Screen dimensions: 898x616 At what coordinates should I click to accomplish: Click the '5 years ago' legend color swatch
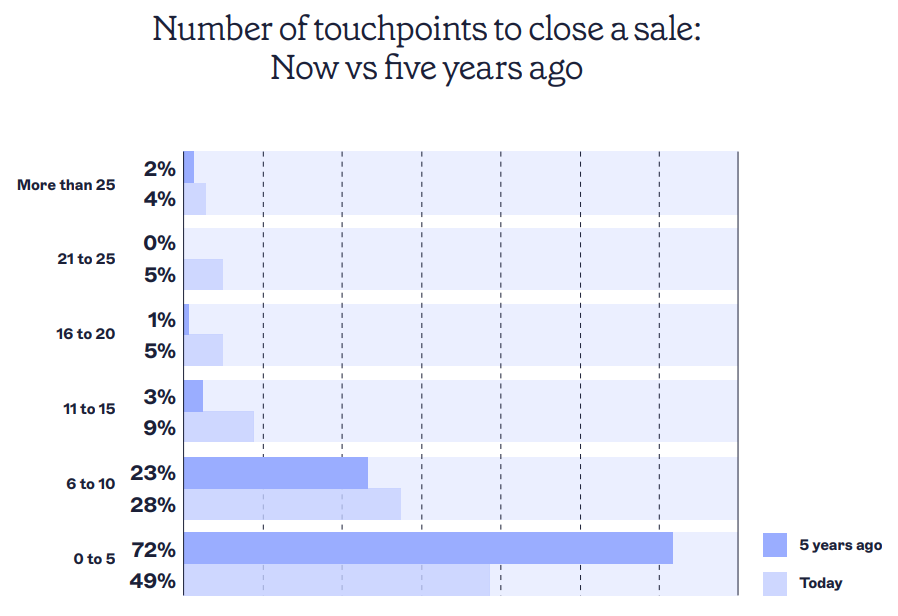(775, 544)
